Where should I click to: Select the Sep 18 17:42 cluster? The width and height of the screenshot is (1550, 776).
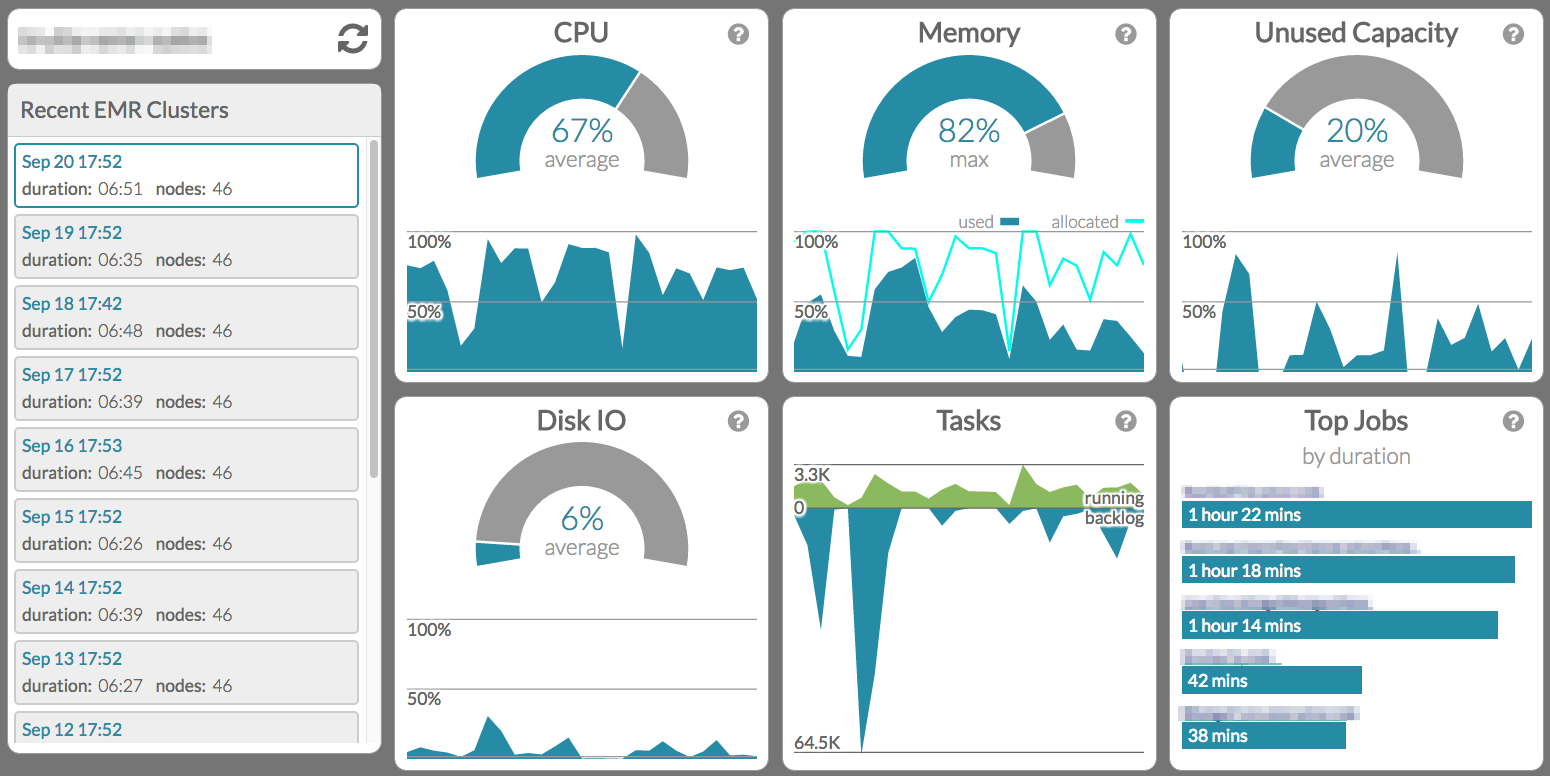pyautogui.click(x=186, y=317)
